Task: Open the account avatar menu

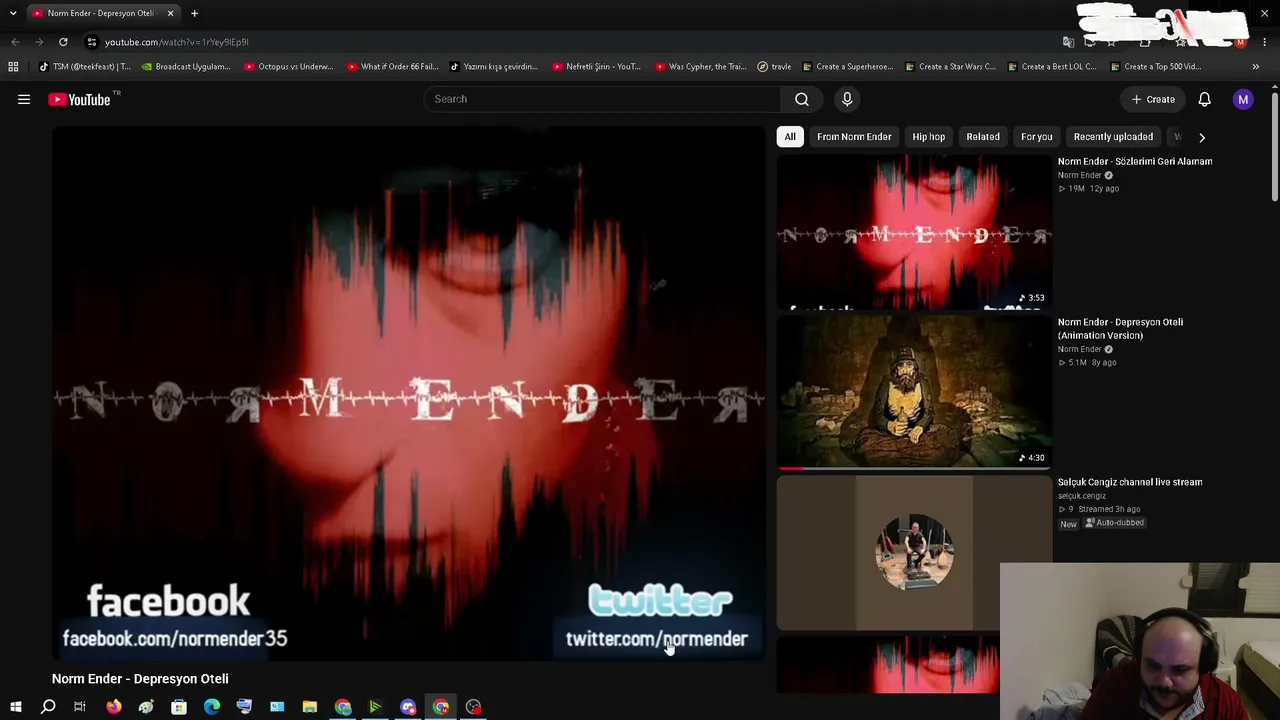Action: tap(1243, 99)
